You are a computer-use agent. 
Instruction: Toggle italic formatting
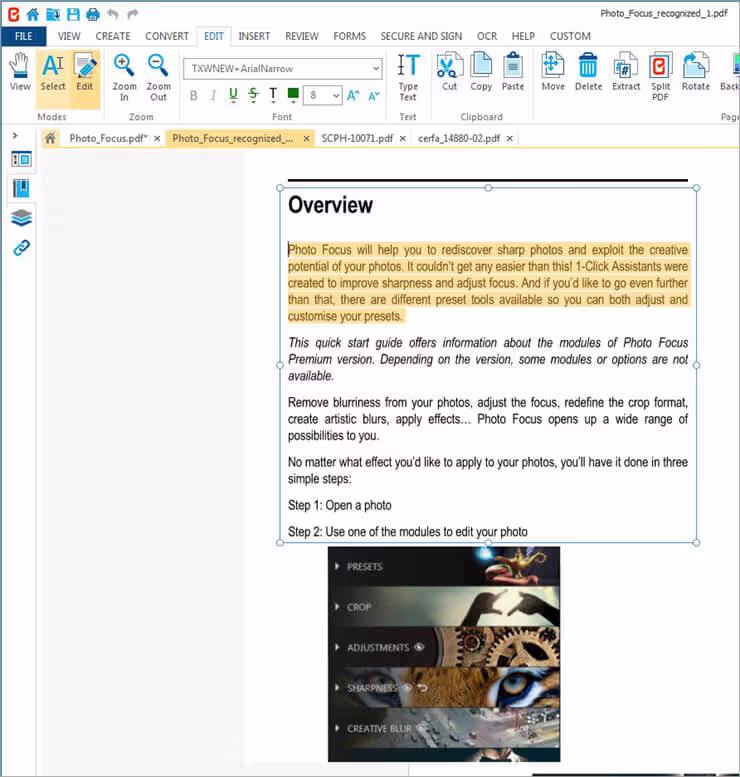pos(213,95)
